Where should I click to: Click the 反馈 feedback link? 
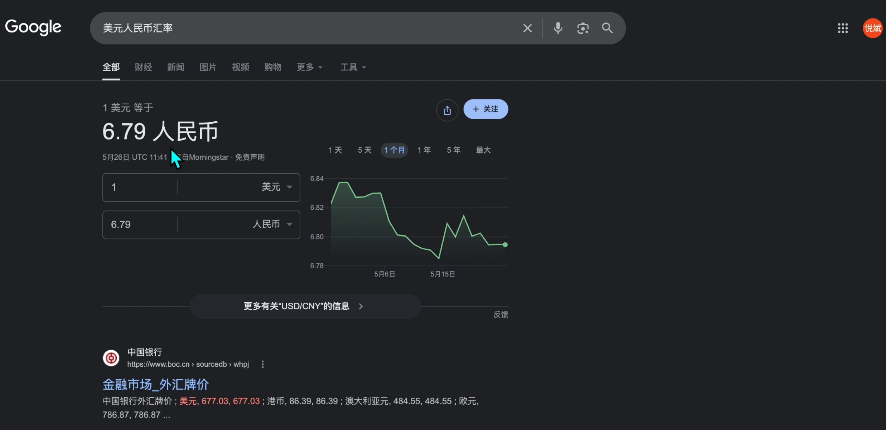[x=501, y=315]
